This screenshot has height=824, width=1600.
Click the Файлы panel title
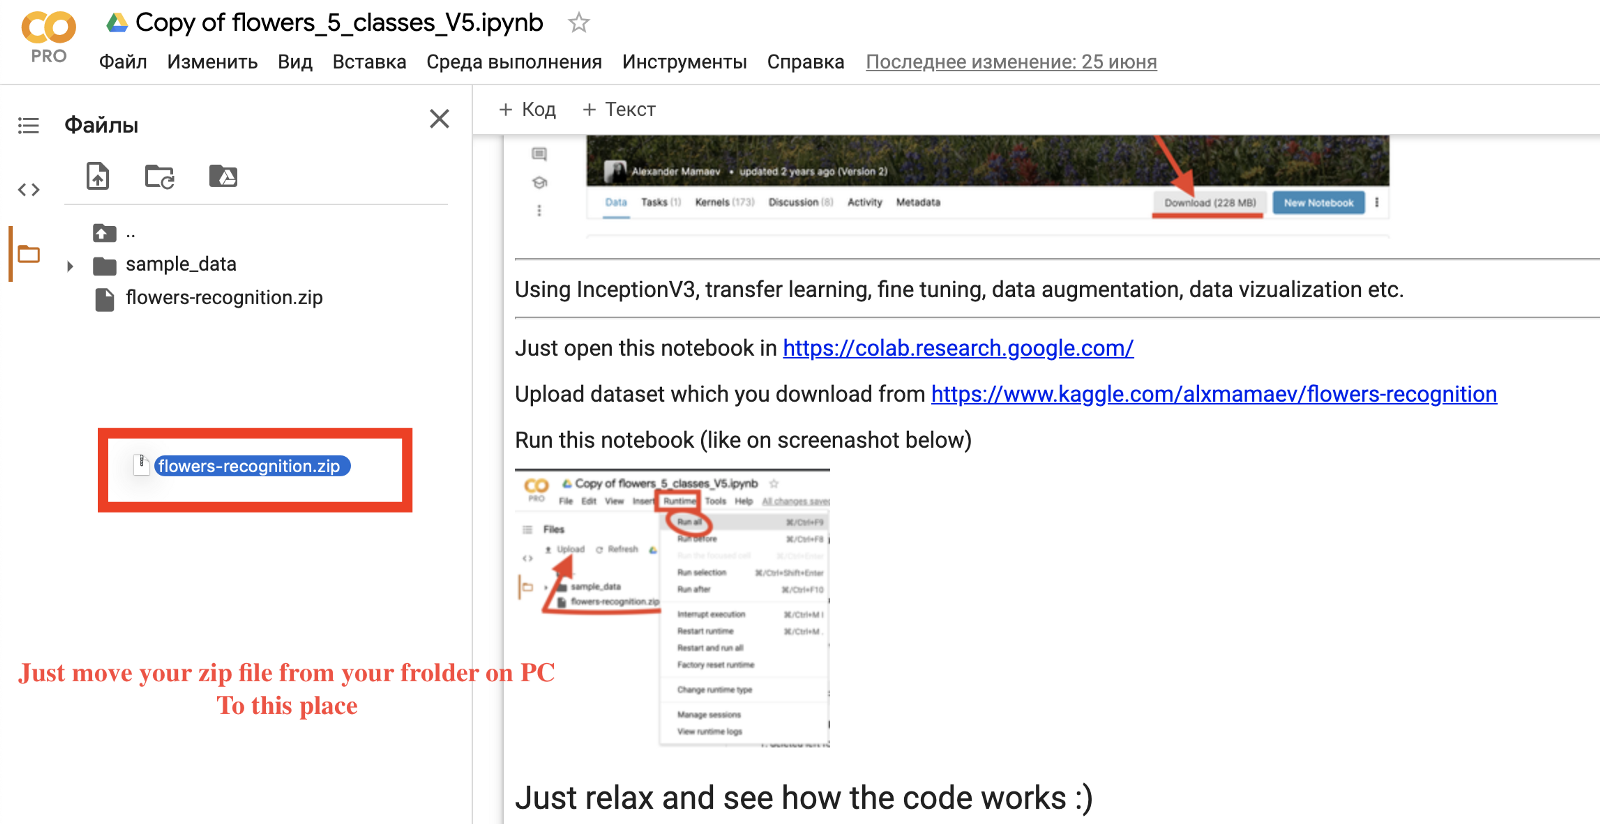[101, 125]
